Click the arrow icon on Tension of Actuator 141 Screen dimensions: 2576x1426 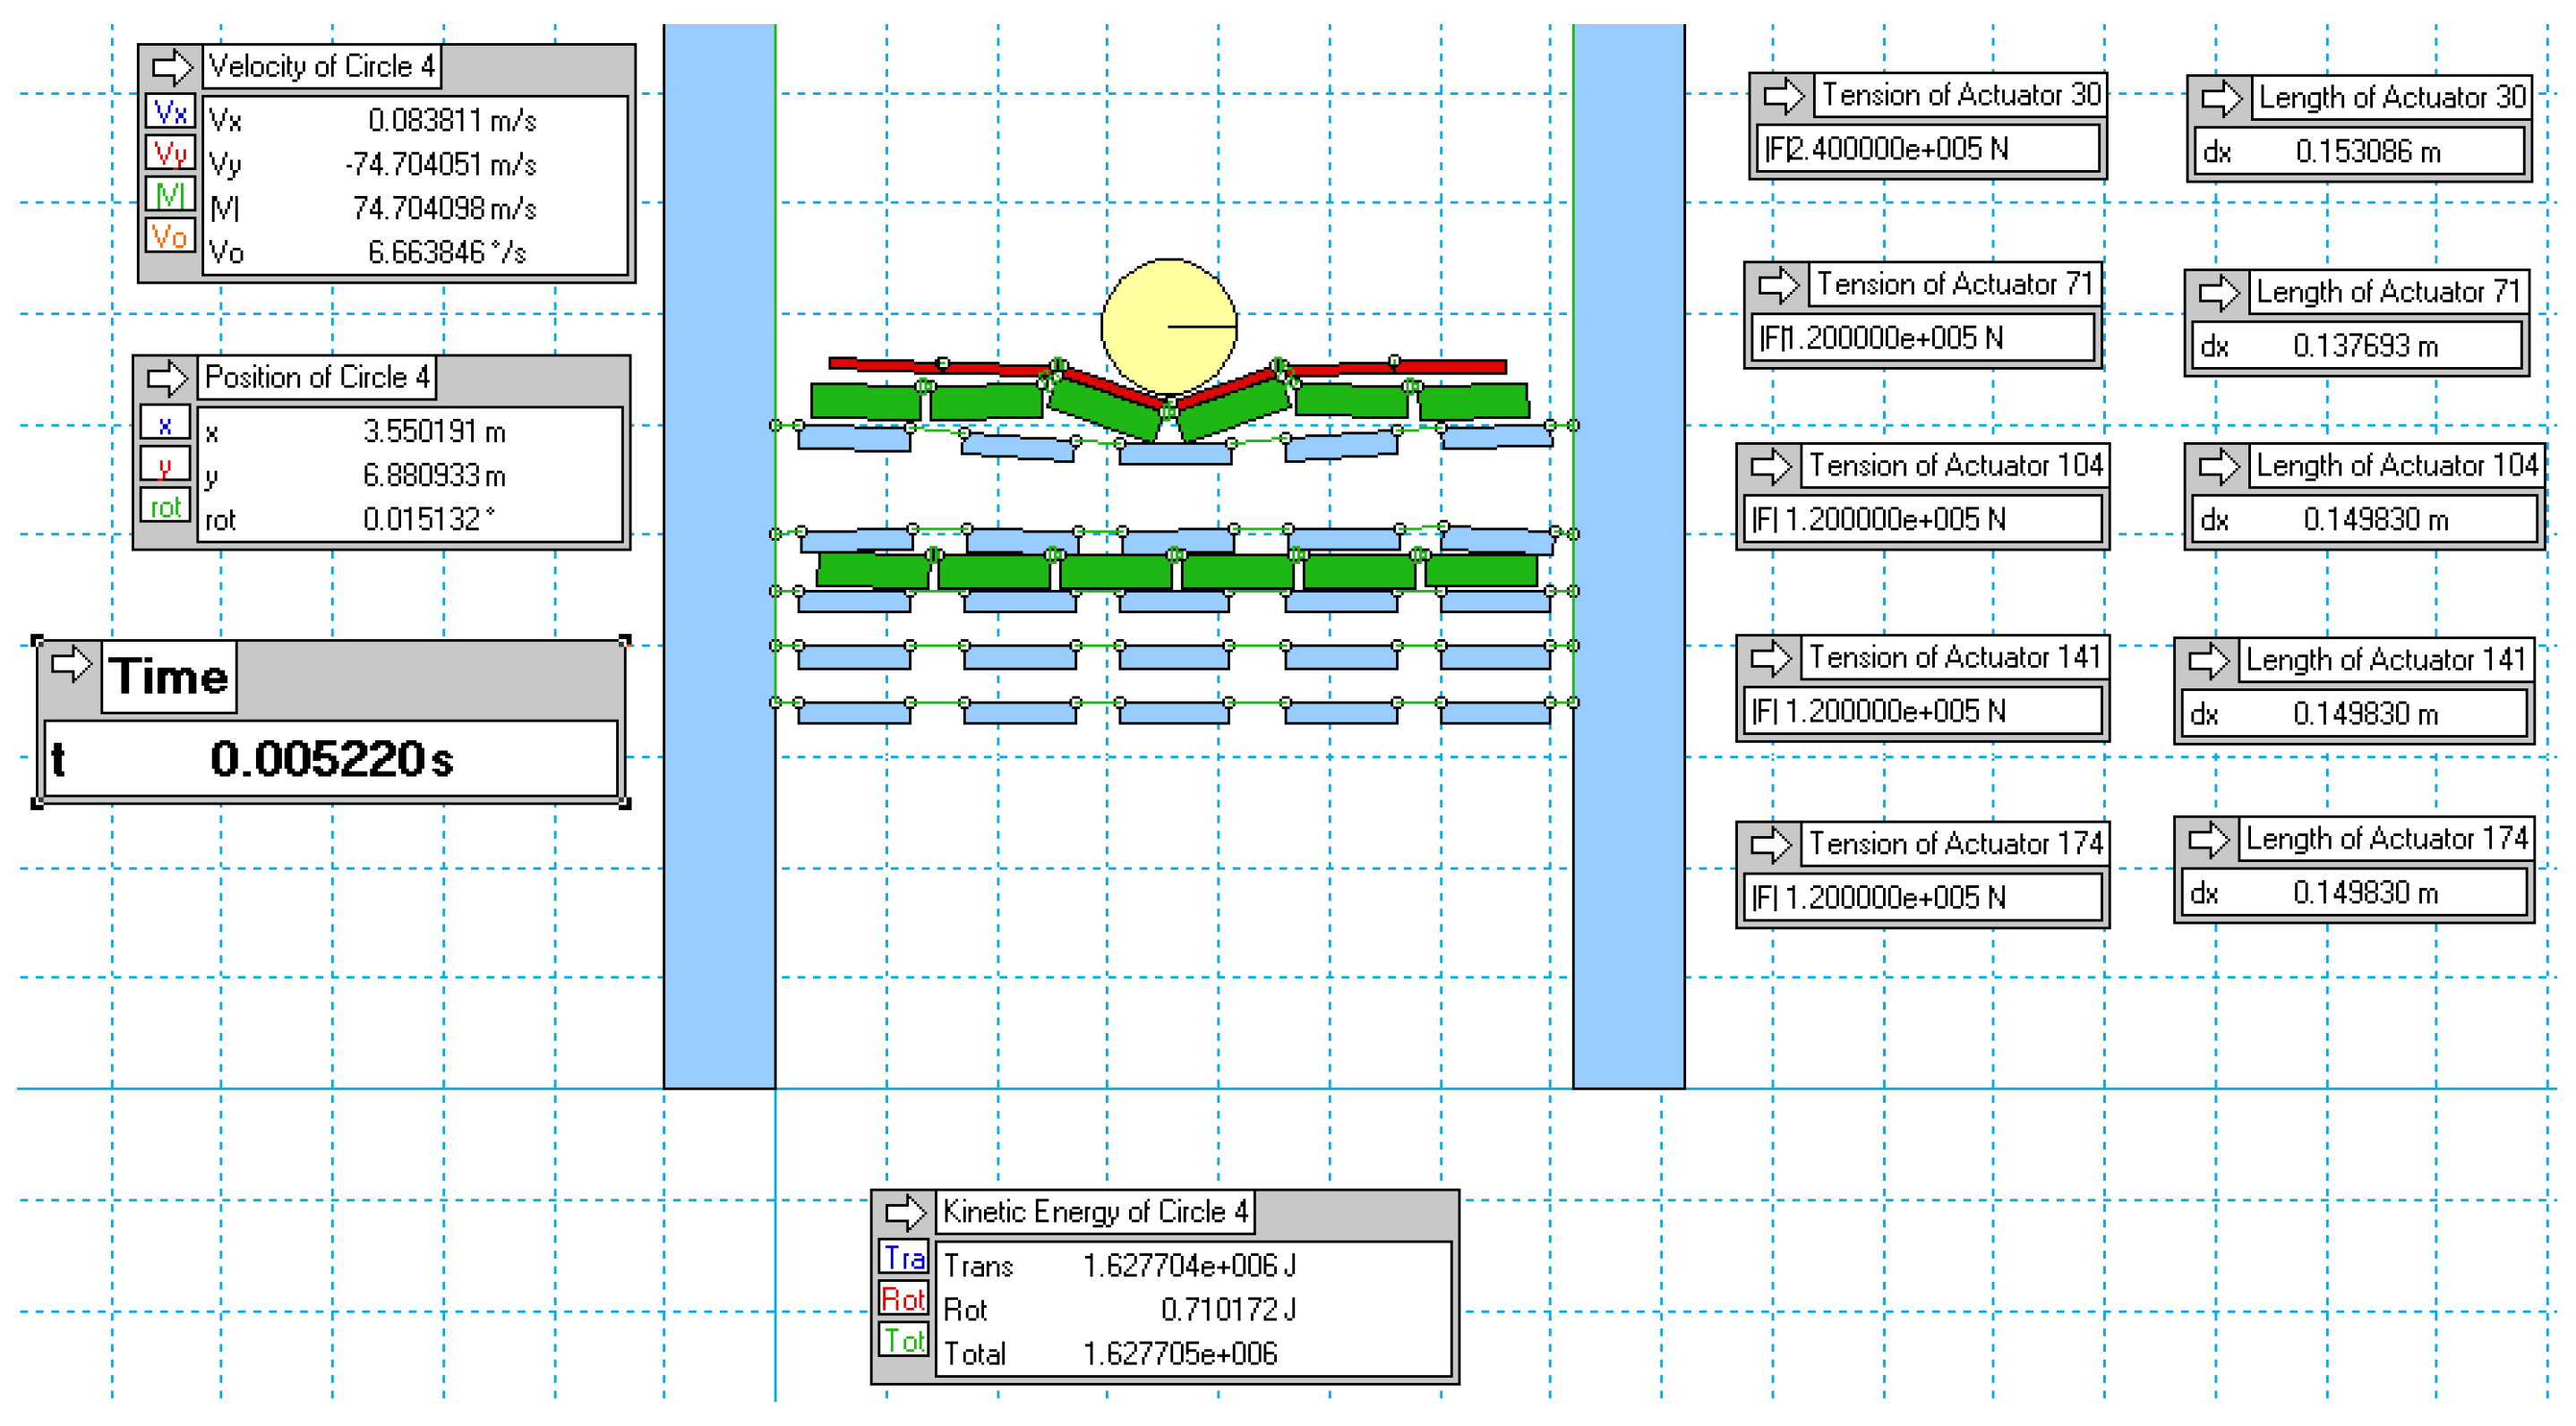coord(1770,658)
